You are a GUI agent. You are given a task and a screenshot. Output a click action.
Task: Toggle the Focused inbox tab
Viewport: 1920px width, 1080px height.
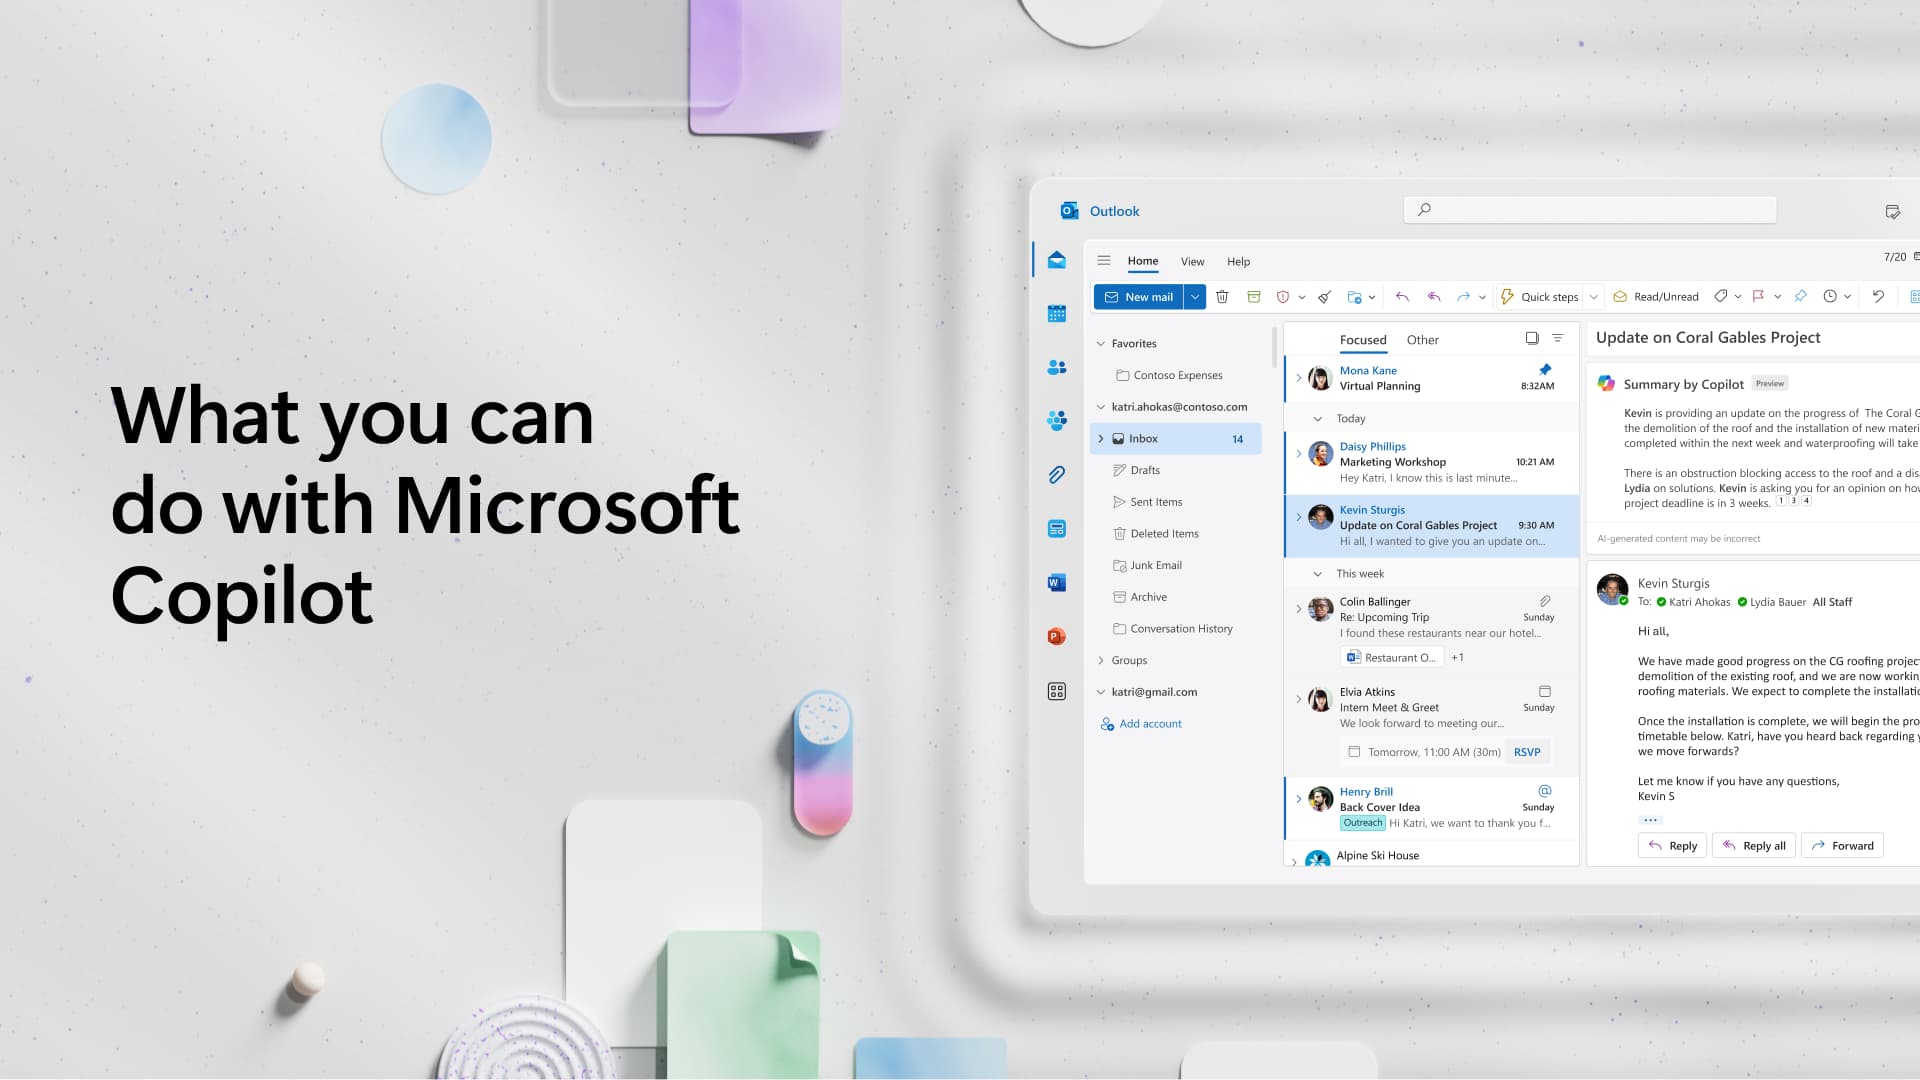click(1362, 339)
